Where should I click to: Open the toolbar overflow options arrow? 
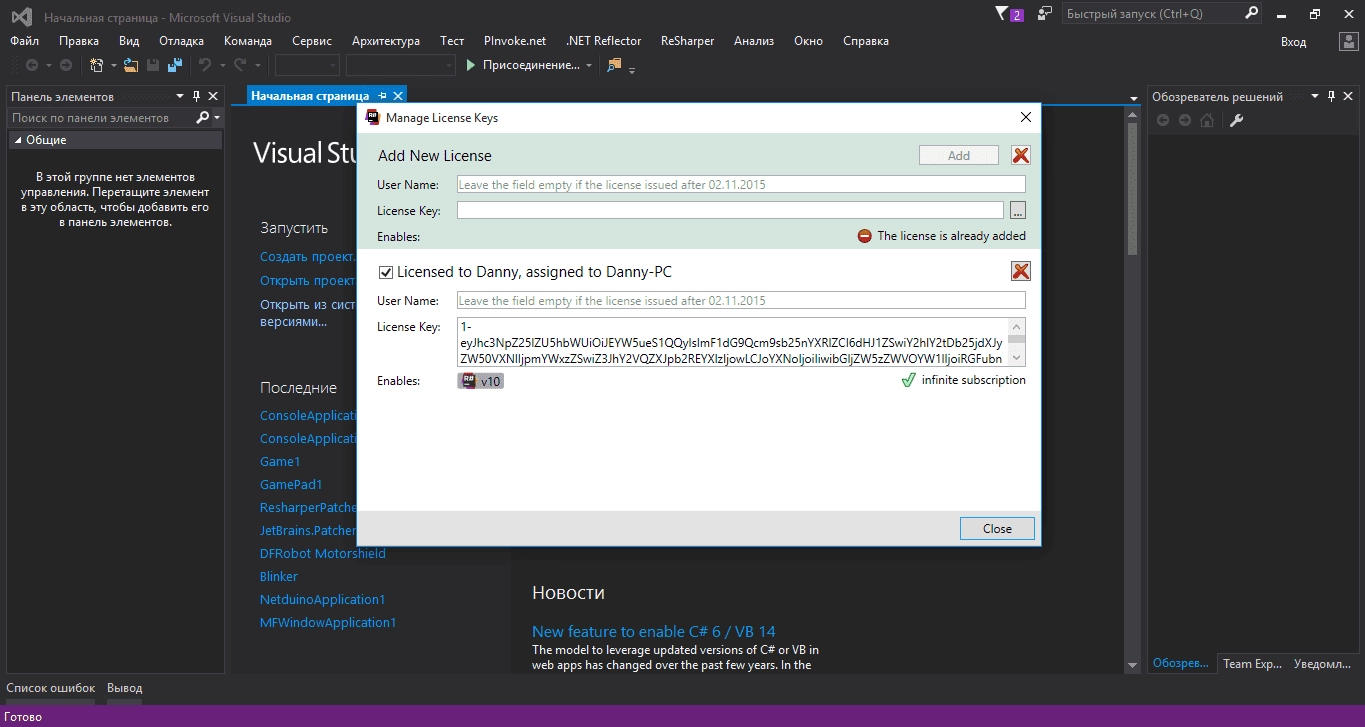point(632,69)
